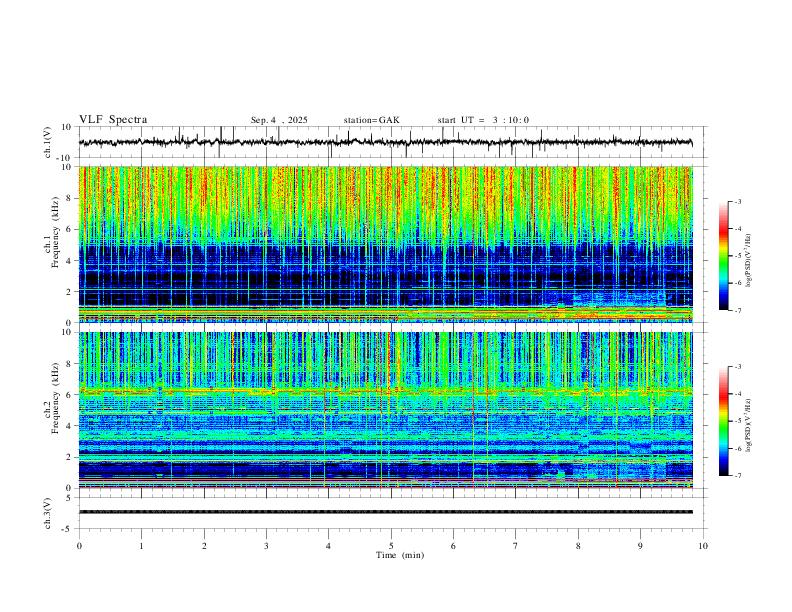Viewport: 792px width, 612px height.
Task: Click the time axis tick label '5'
Action: pyautogui.click(x=391, y=546)
